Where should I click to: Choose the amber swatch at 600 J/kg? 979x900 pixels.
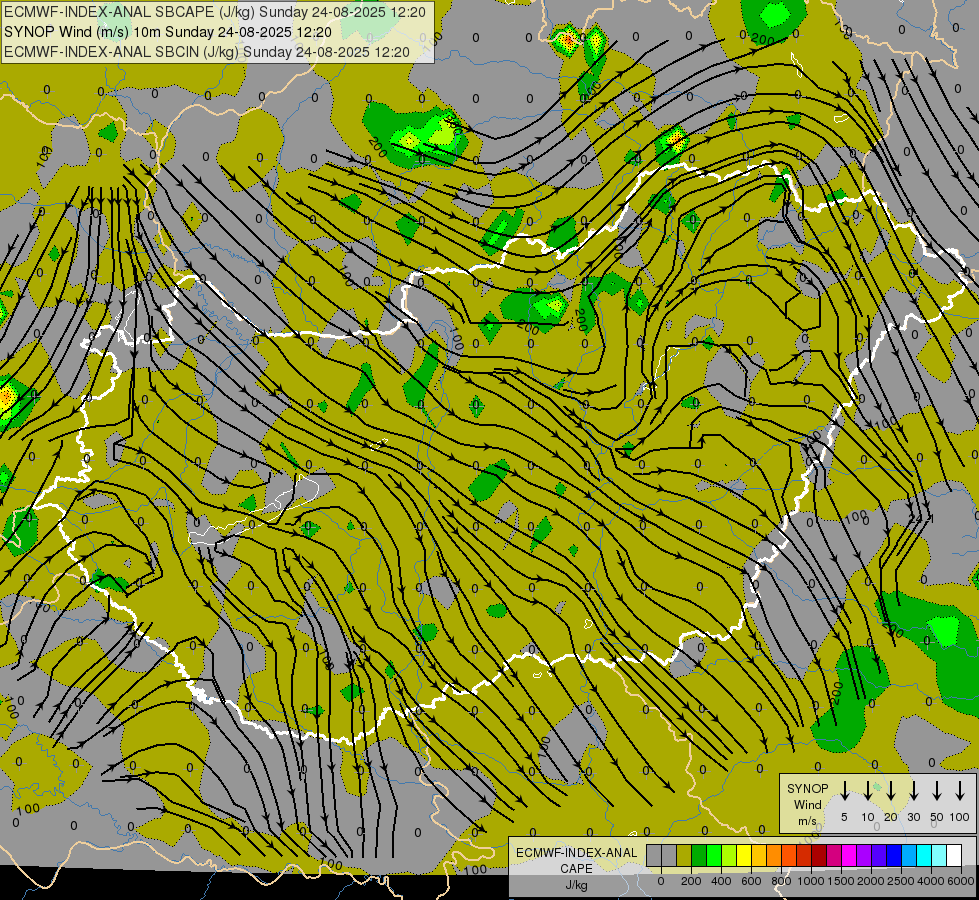(x=759, y=856)
